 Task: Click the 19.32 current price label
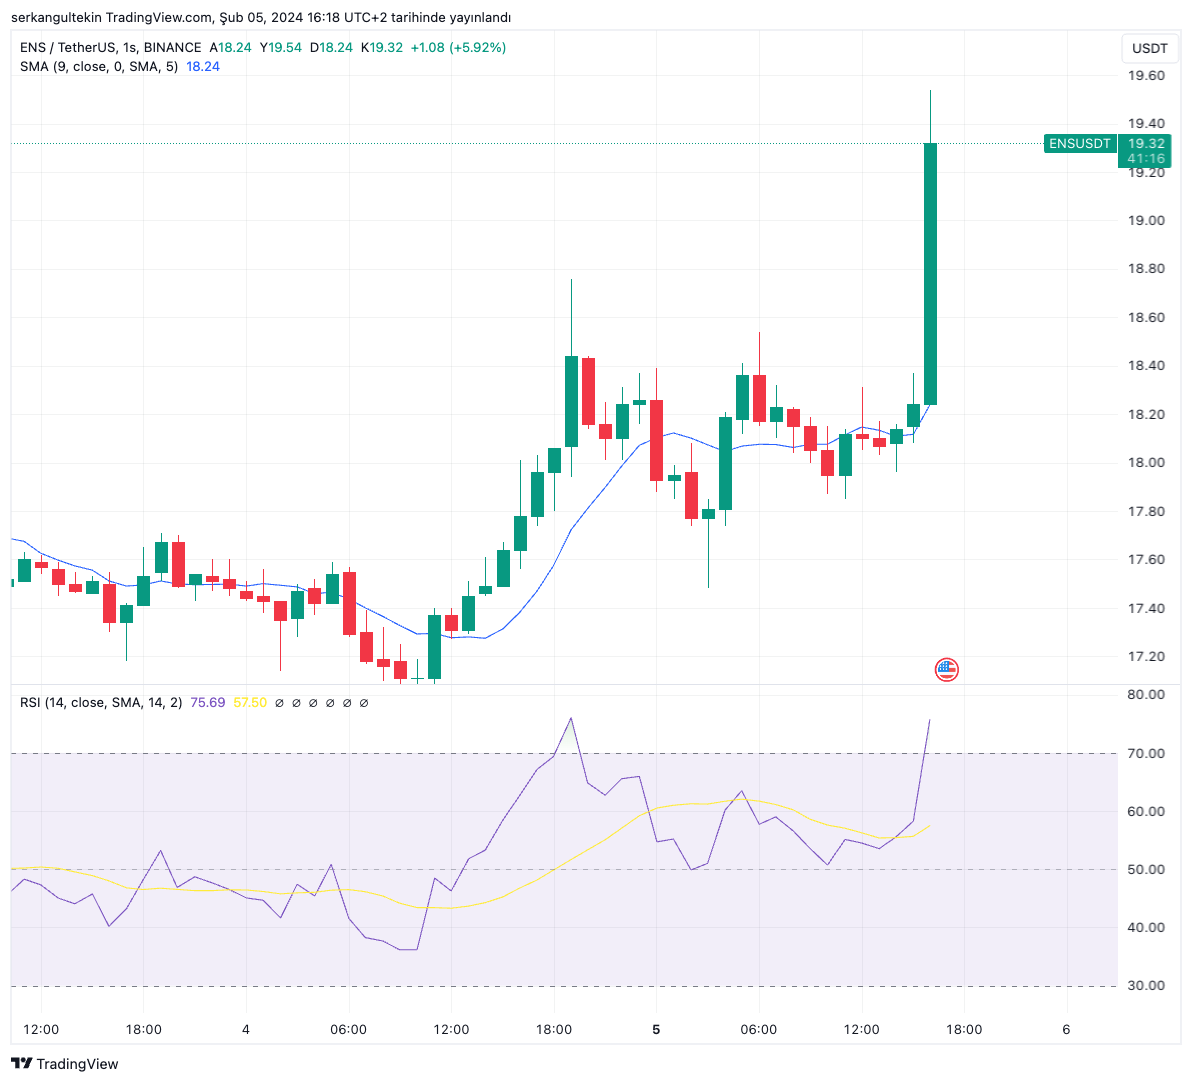(x=1145, y=144)
